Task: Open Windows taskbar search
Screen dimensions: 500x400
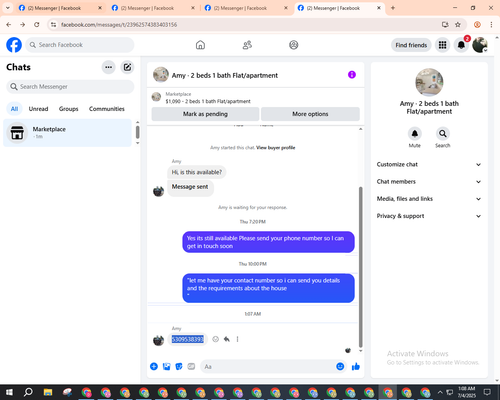Action: click(x=28, y=392)
